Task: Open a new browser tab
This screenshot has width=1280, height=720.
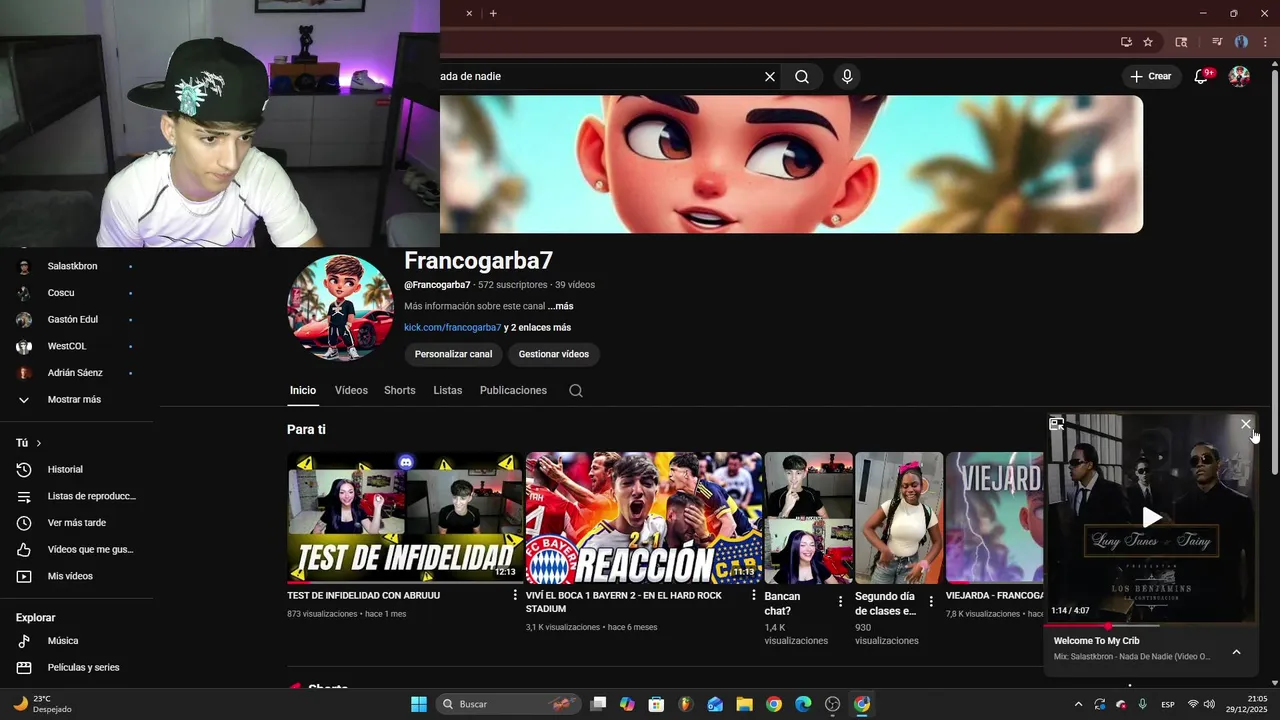Action: [493, 13]
